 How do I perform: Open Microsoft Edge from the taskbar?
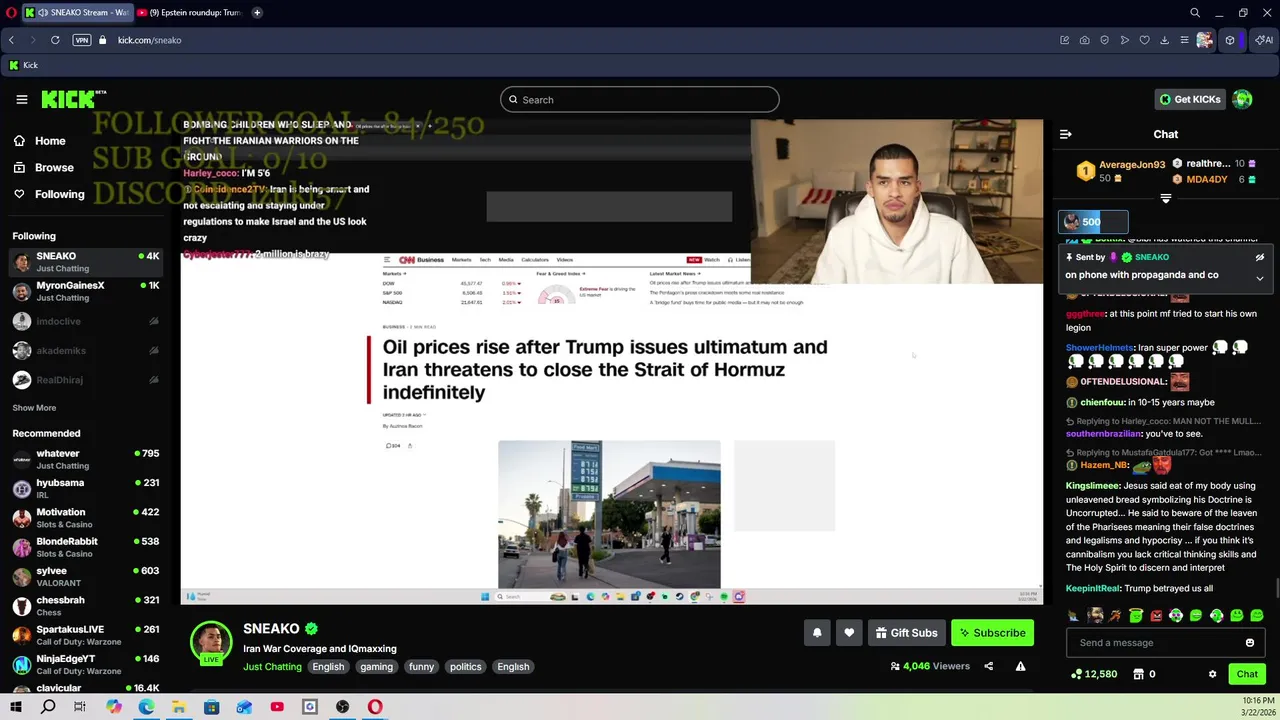[146, 707]
